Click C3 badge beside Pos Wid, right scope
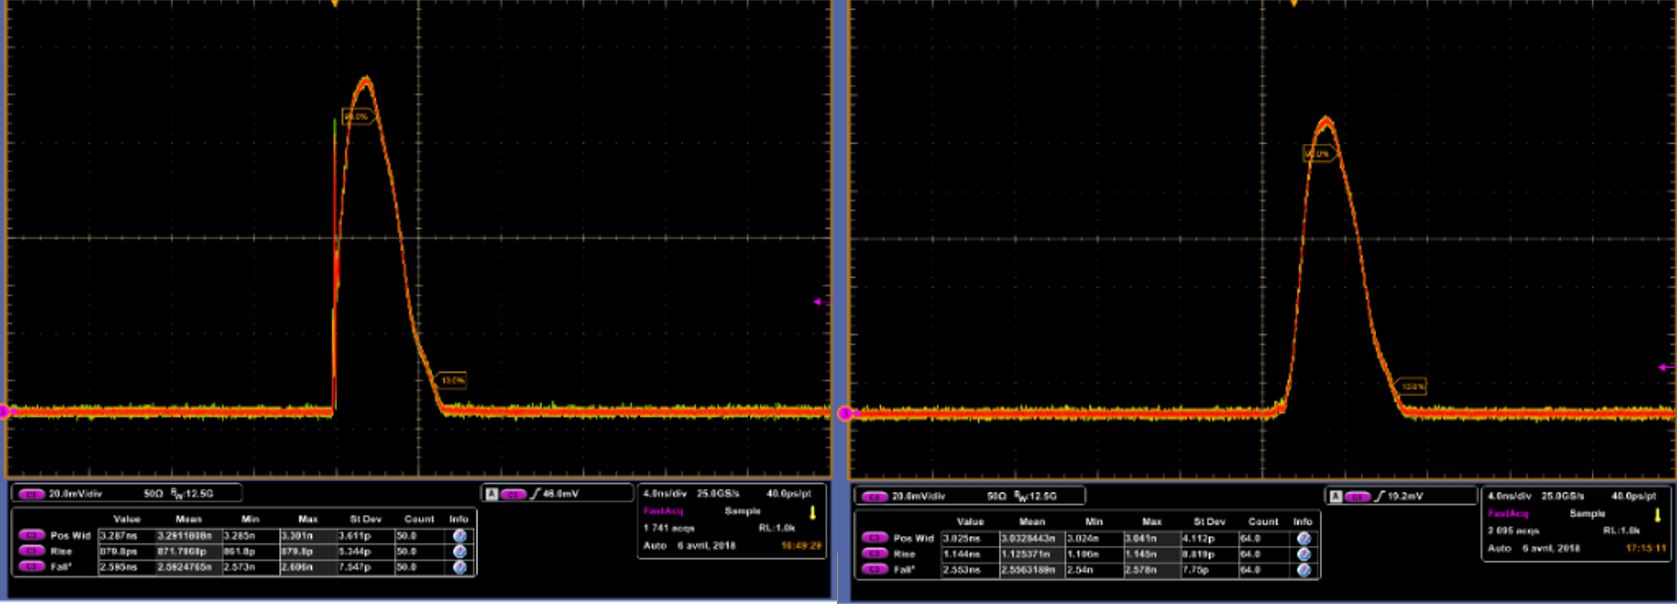The image size is (1677, 604). coord(874,538)
